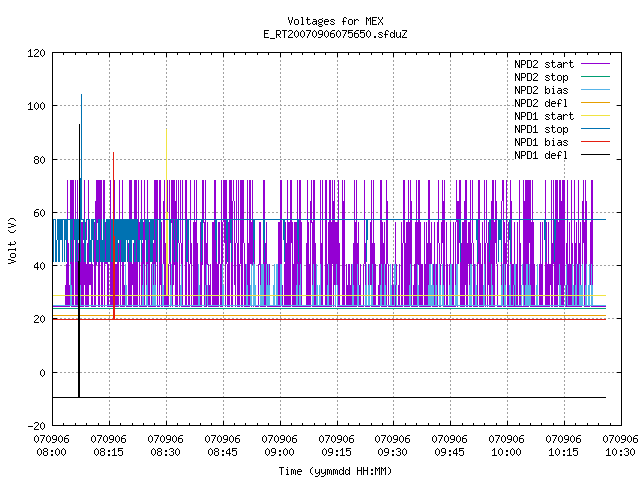Select the 'NPD1 start' legend label

(544, 116)
